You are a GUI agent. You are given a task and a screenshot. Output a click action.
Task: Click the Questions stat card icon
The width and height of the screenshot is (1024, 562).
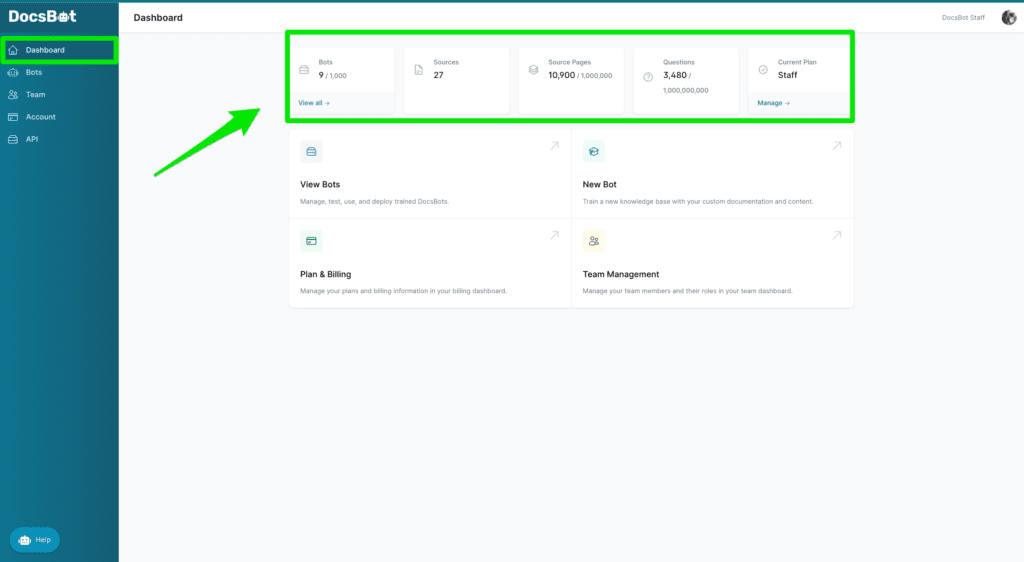coord(648,76)
